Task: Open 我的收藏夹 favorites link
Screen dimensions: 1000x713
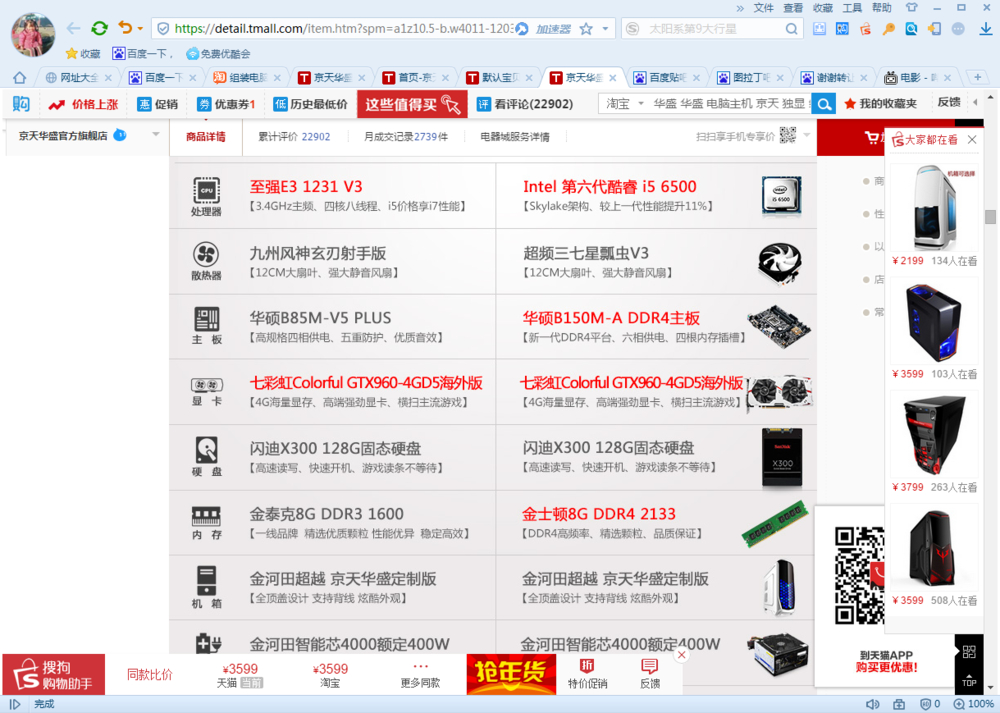Action: [880, 104]
